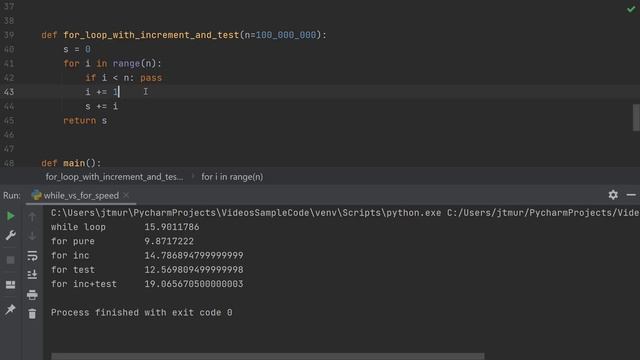Click 'for test' value 12.569809499999998
640x360 pixels.
click(194, 270)
